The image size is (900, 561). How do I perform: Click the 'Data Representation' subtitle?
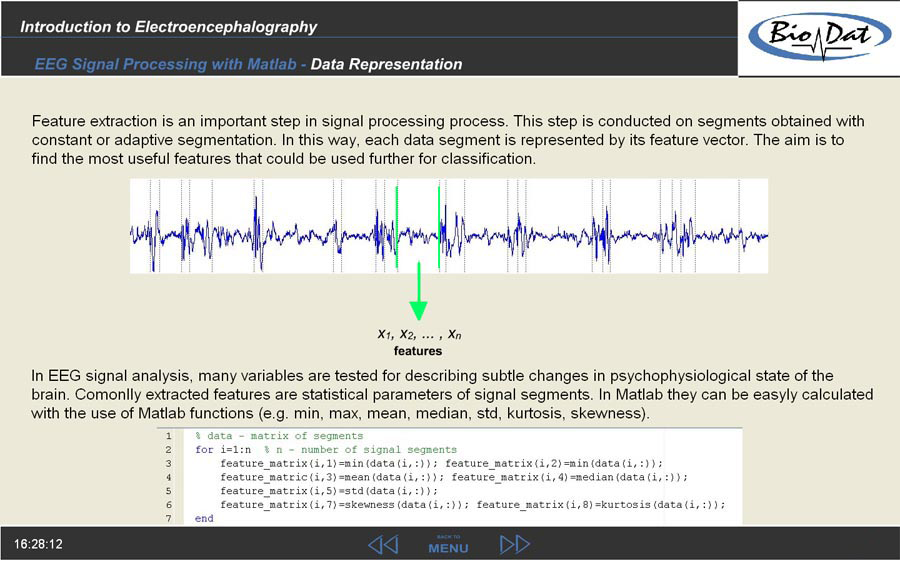(x=386, y=64)
